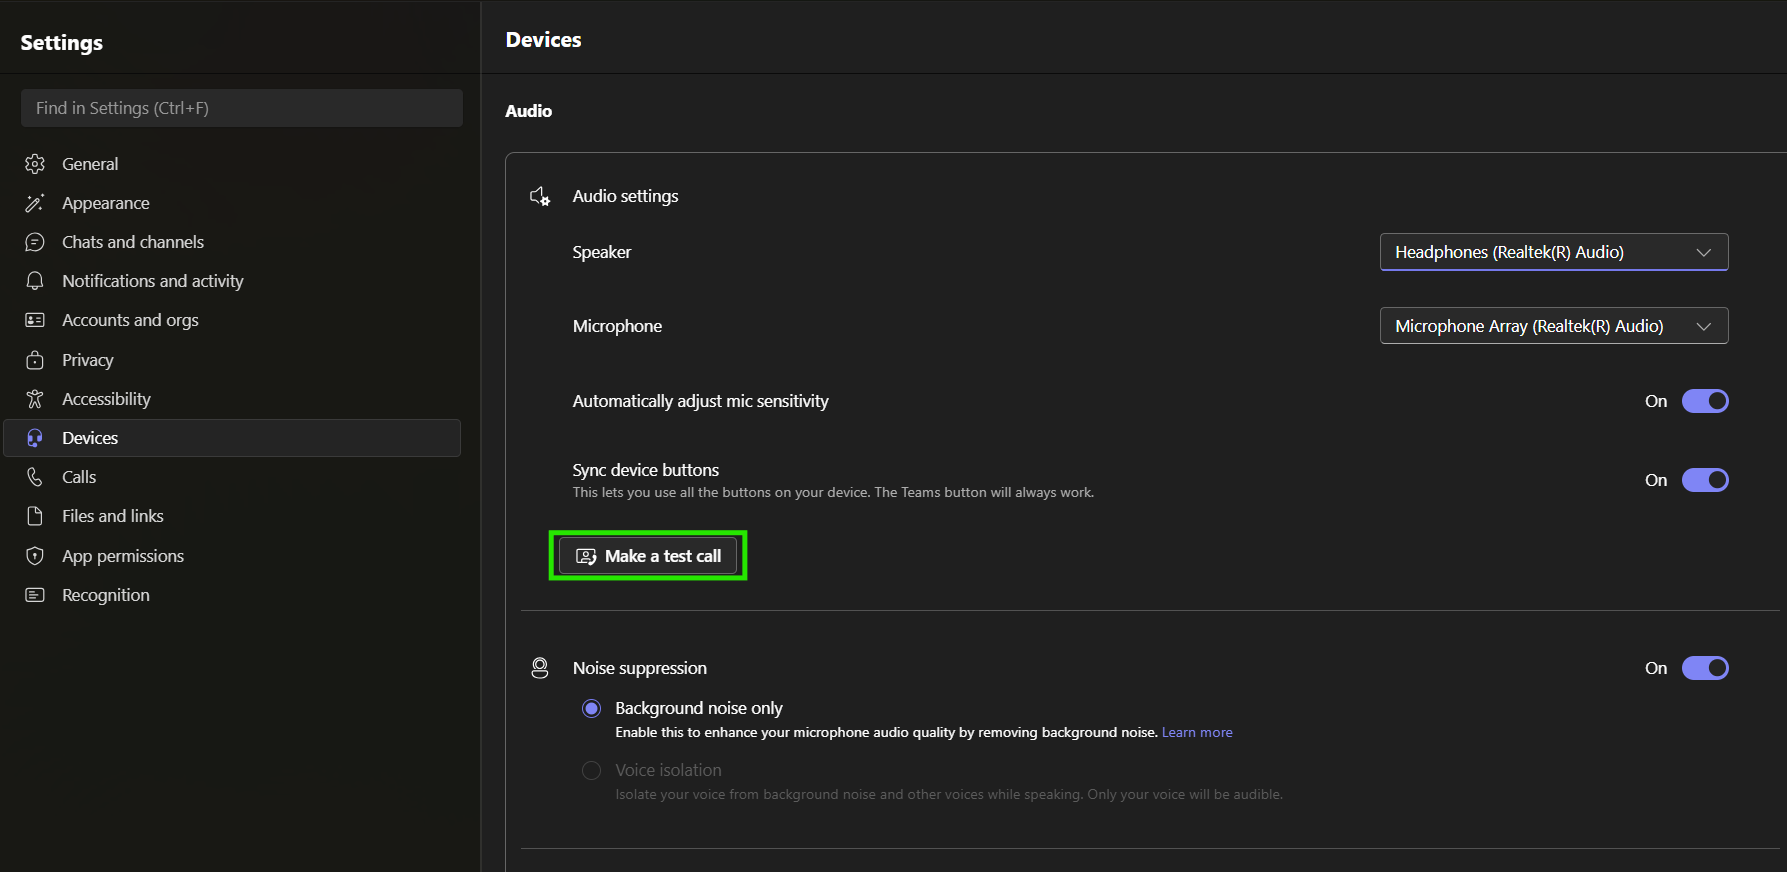Disable the Sync device buttons toggle

[1705, 480]
